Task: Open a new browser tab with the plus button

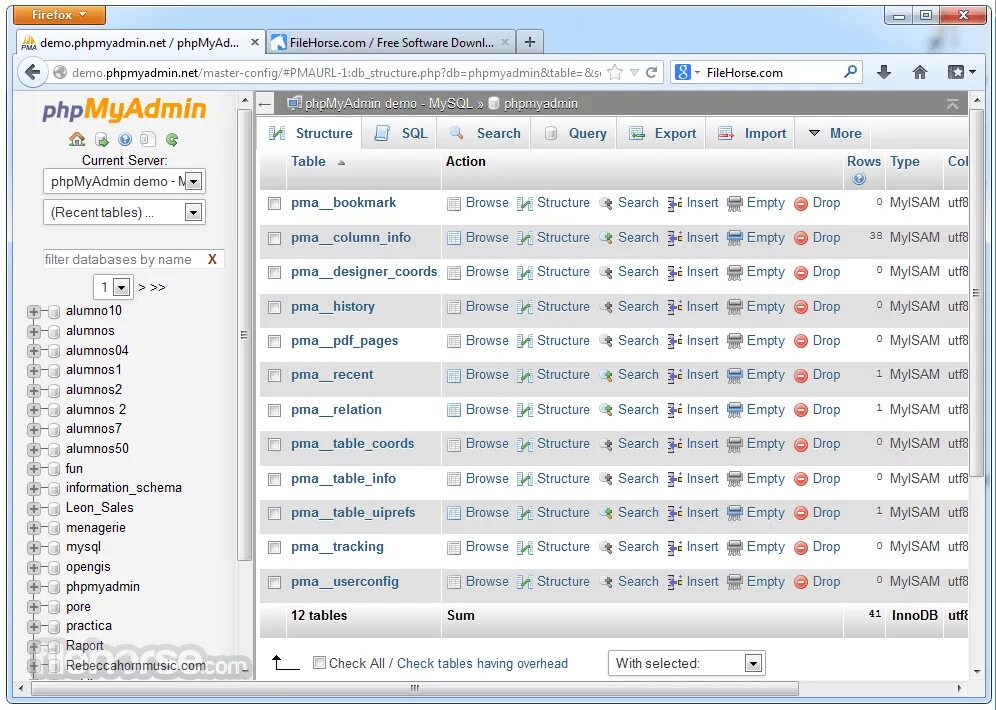Action: [x=530, y=43]
